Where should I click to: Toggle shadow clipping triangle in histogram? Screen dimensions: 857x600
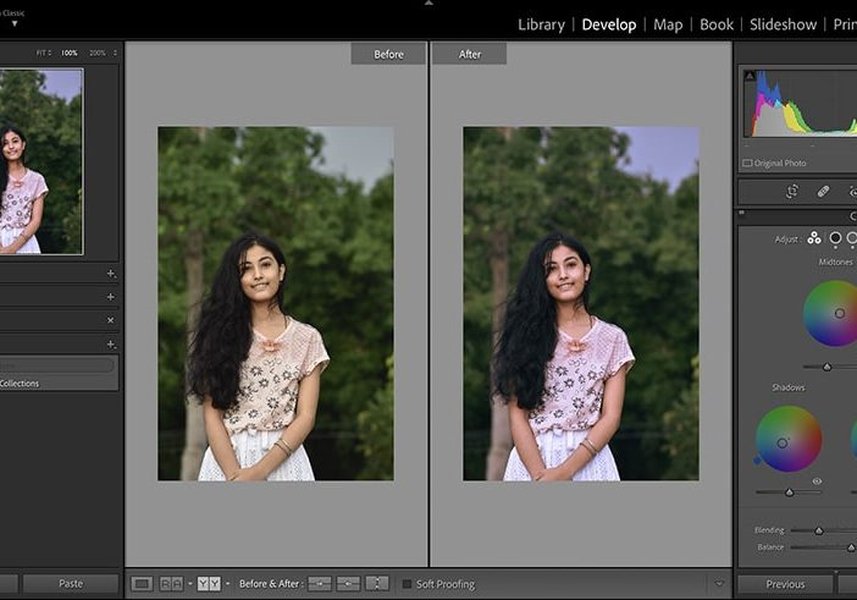coord(750,75)
